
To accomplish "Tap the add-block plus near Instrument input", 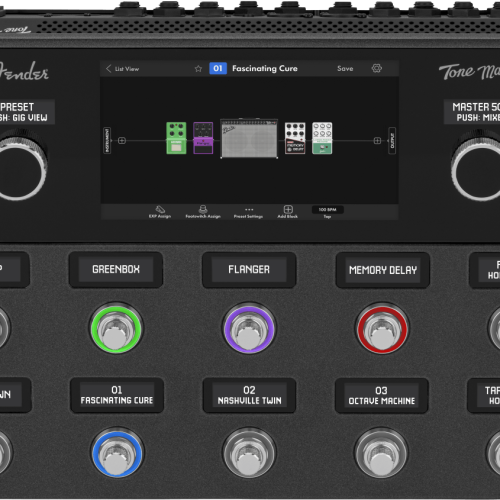I will click(122, 141).
